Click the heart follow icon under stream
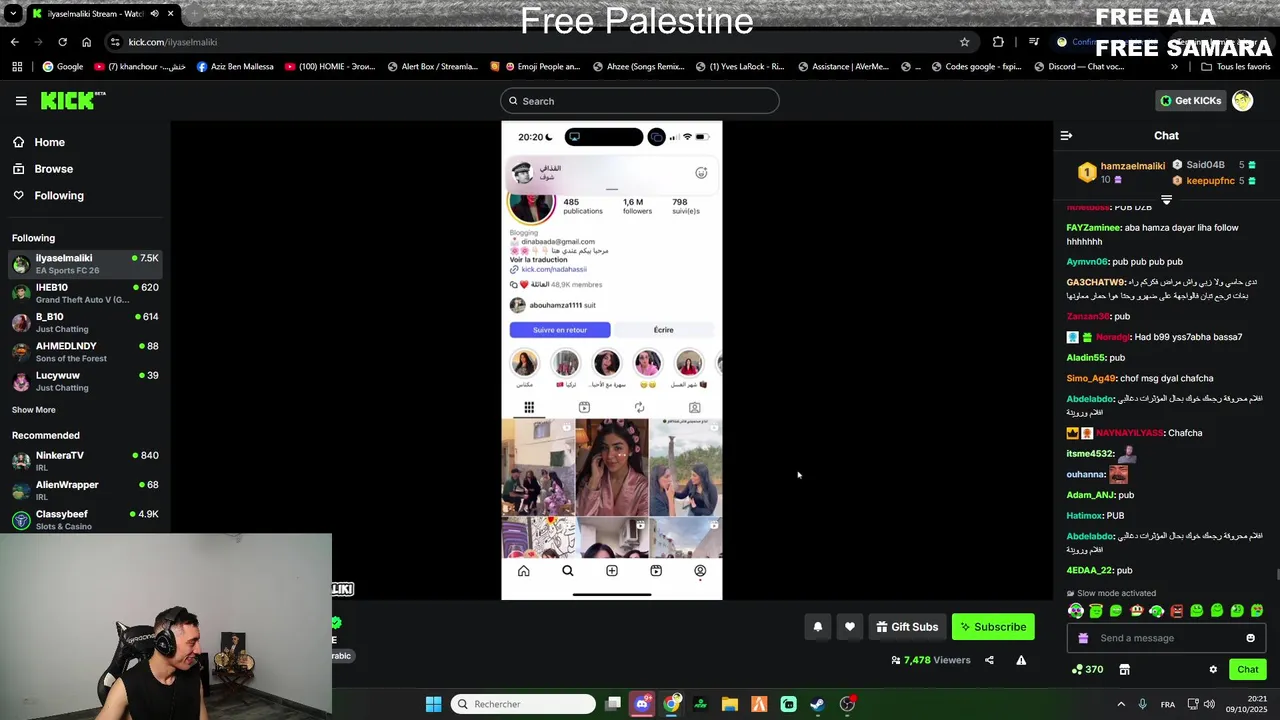The width and height of the screenshot is (1280, 720). 849,627
